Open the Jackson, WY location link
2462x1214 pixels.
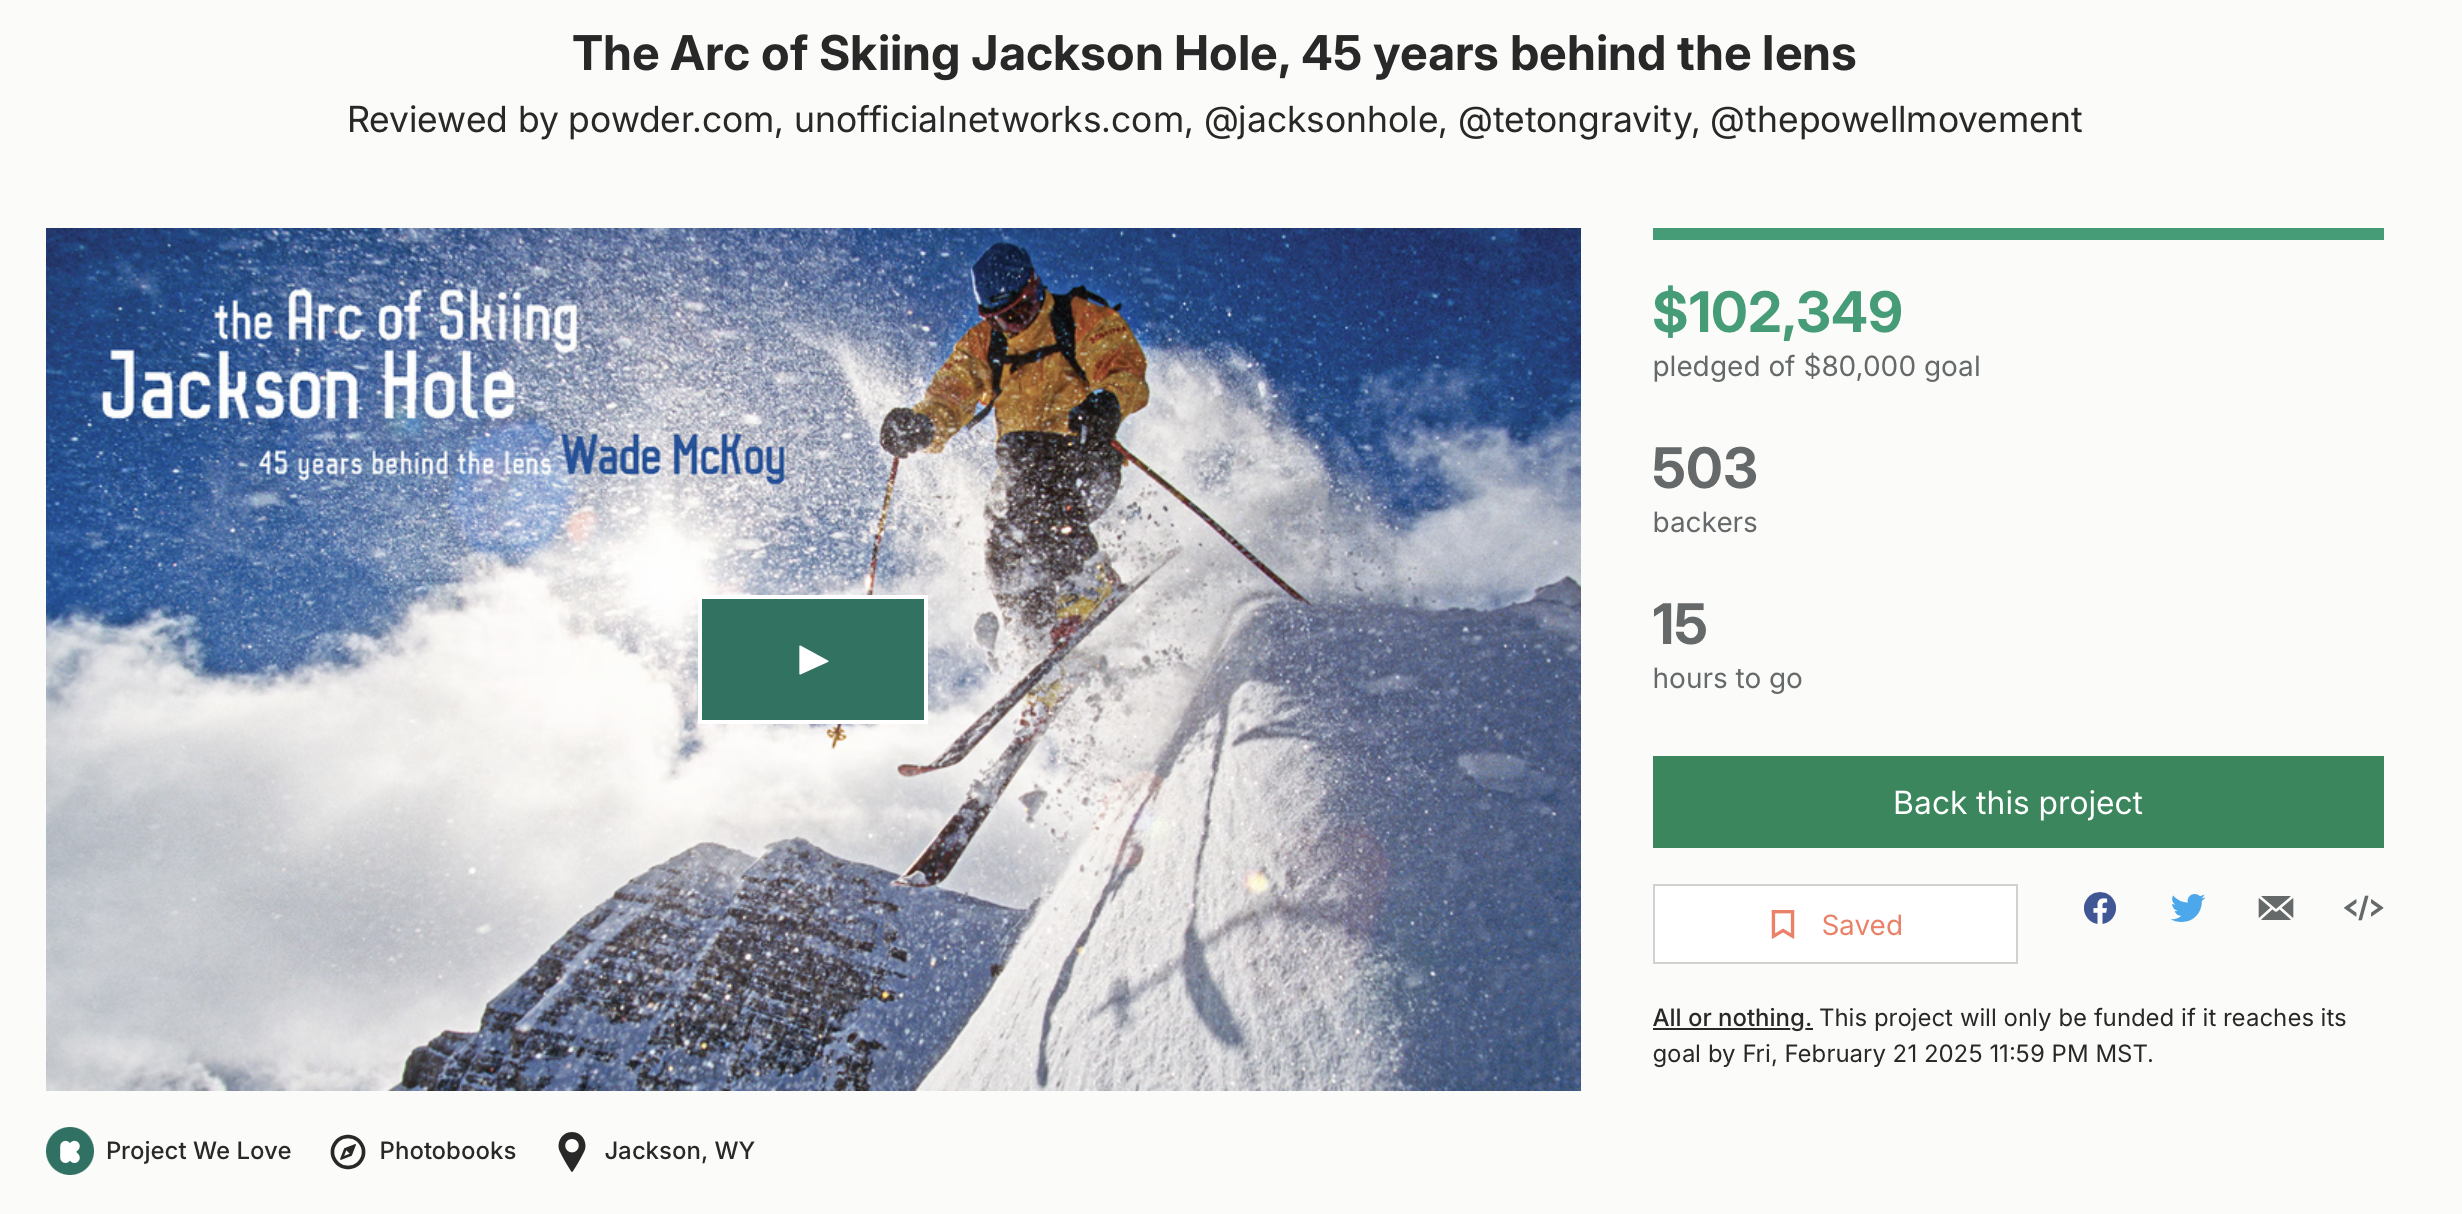[x=679, y=1151]
